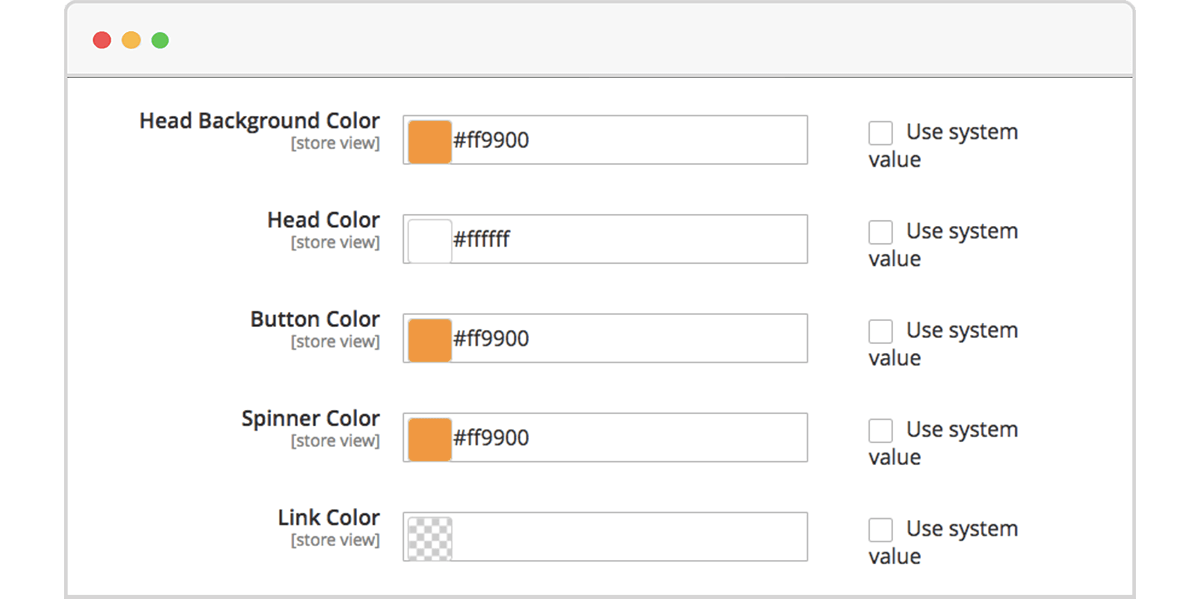The image size is (1200, 600).
Task: Open the Spinner Color swatch picker
Action: coord(430,438)
